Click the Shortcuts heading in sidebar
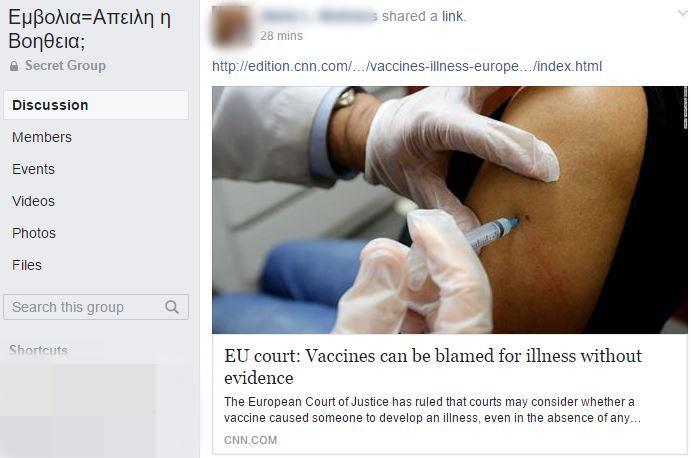 tap(38, 350)
